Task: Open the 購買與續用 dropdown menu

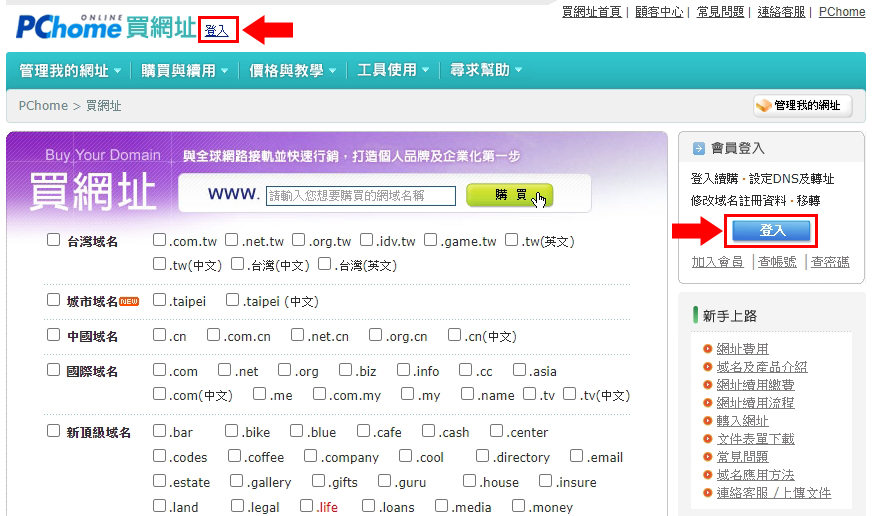Action: click(185, 71)
